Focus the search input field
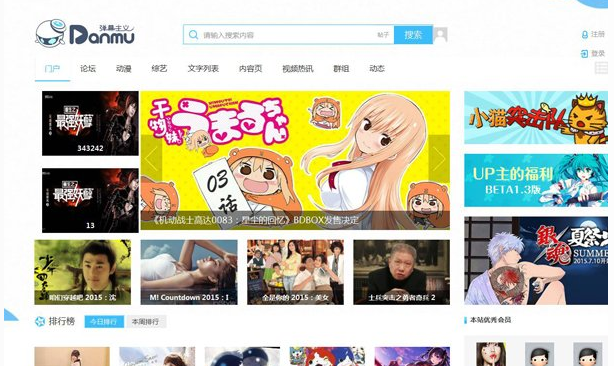This screenshot has width=614, height=366. (288, 35)
